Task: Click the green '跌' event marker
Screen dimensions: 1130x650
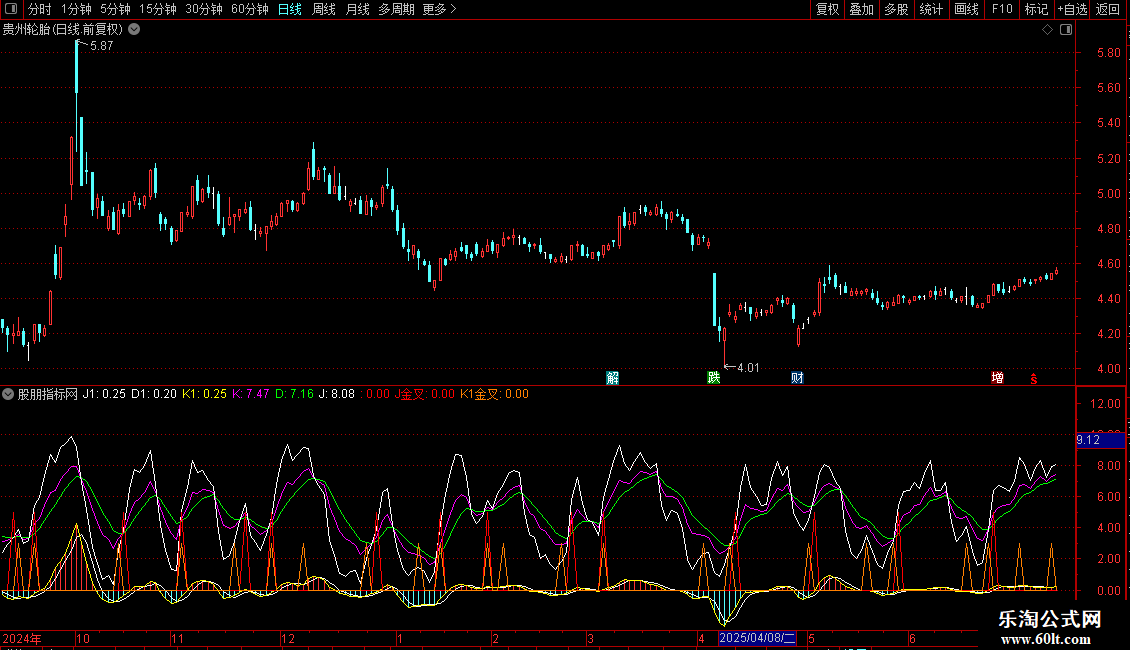Action: (713, 378)
